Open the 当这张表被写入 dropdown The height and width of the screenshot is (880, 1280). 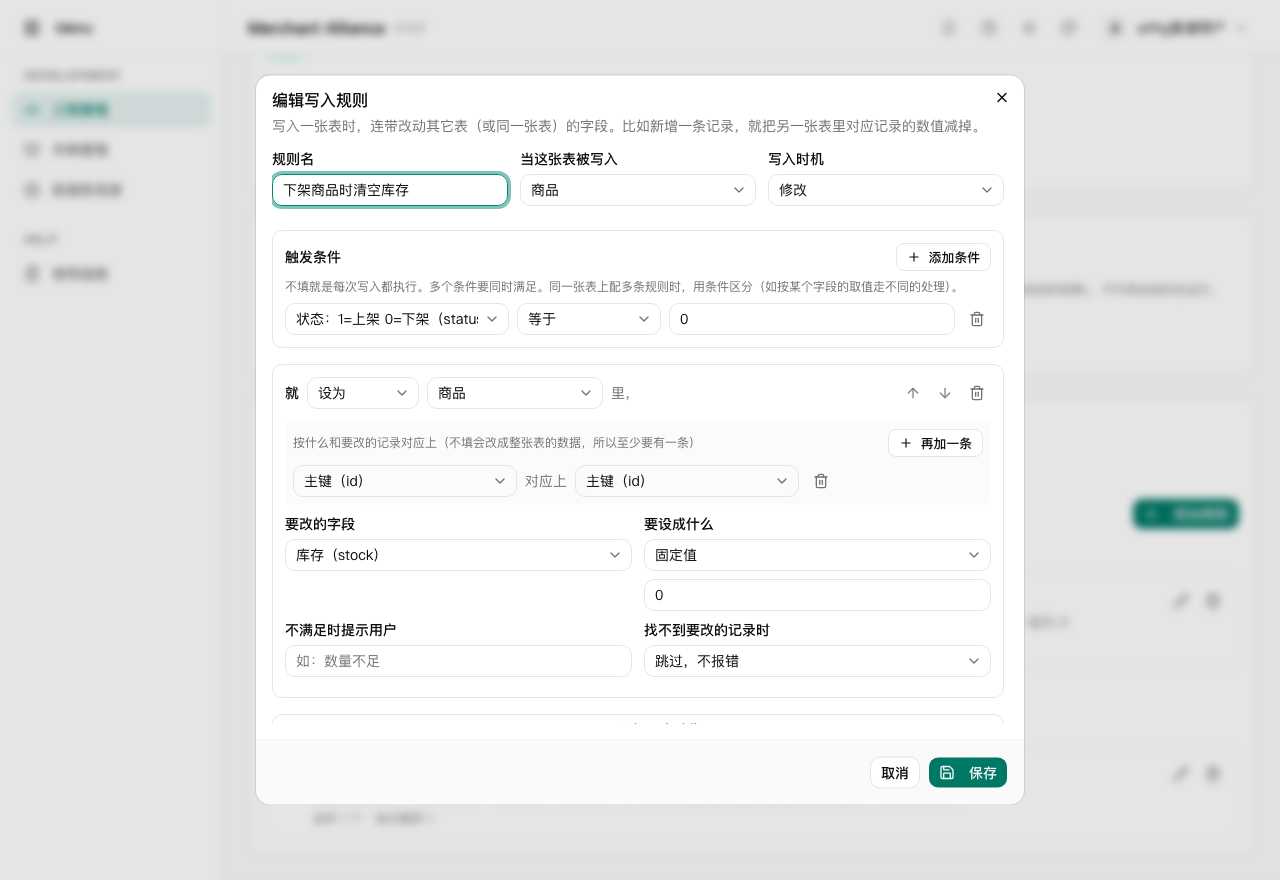tap(638, 190)
